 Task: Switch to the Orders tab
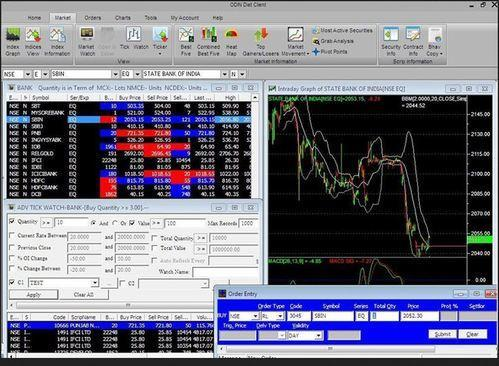[92, 18]
